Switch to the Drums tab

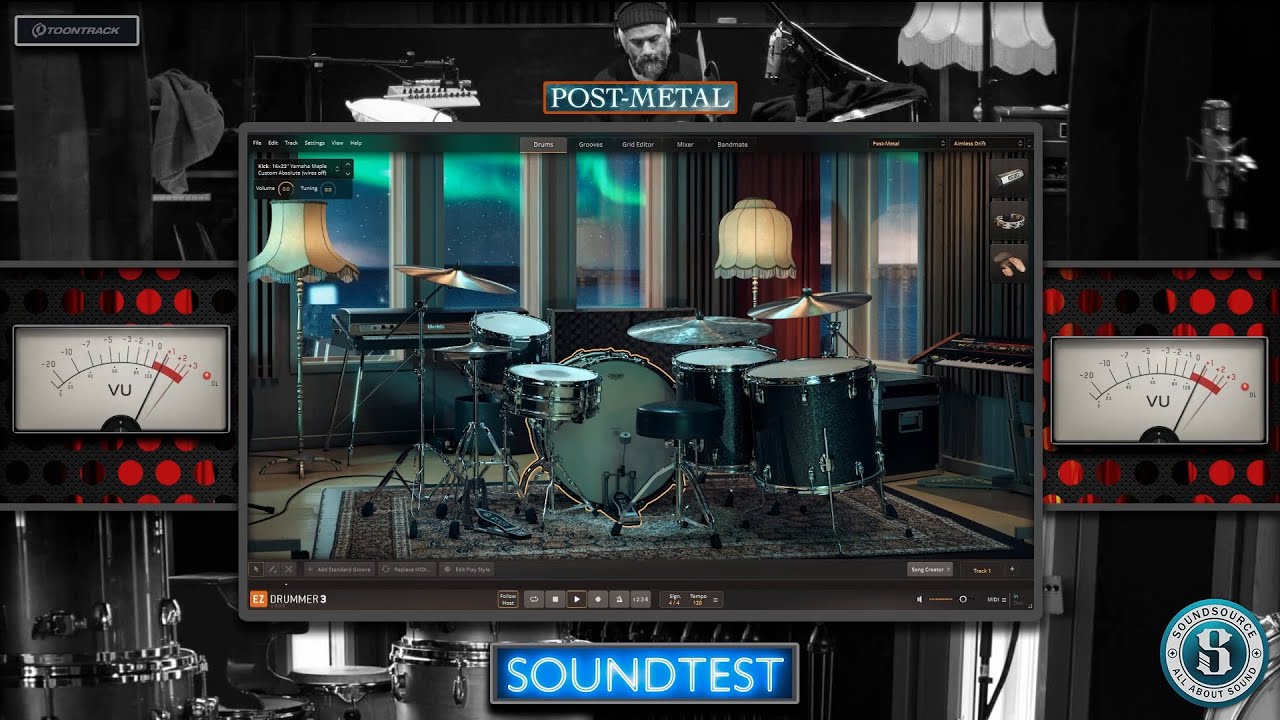click(543, 144)
